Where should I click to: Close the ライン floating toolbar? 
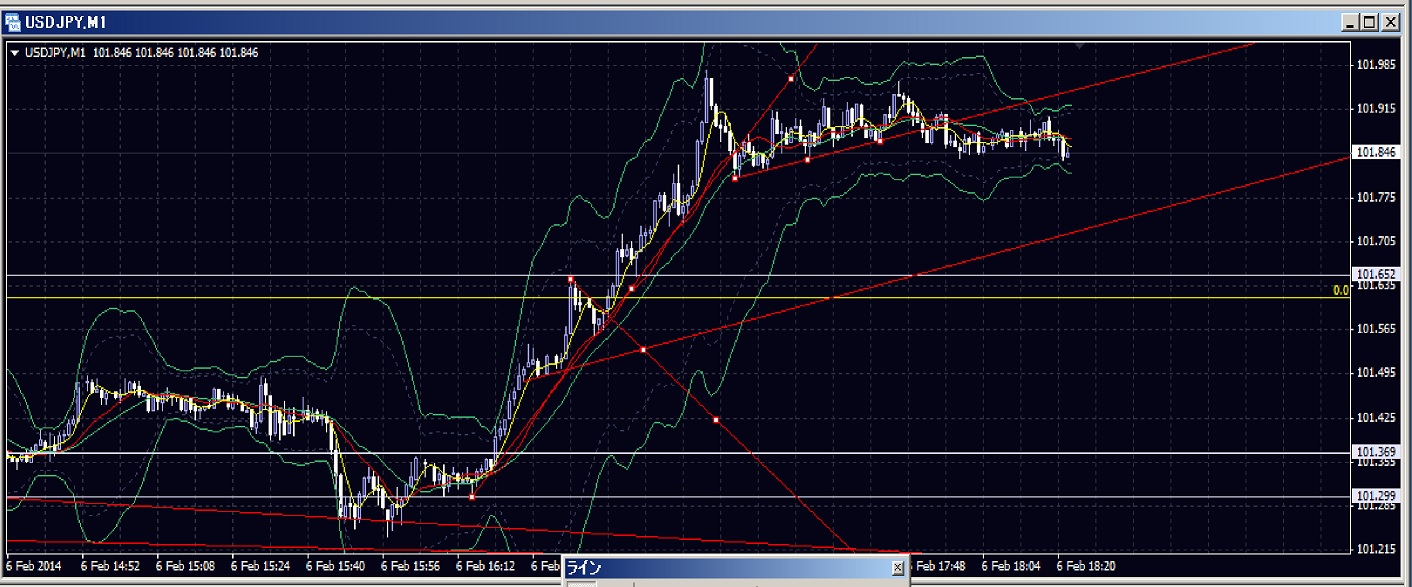tap(897, 568)
